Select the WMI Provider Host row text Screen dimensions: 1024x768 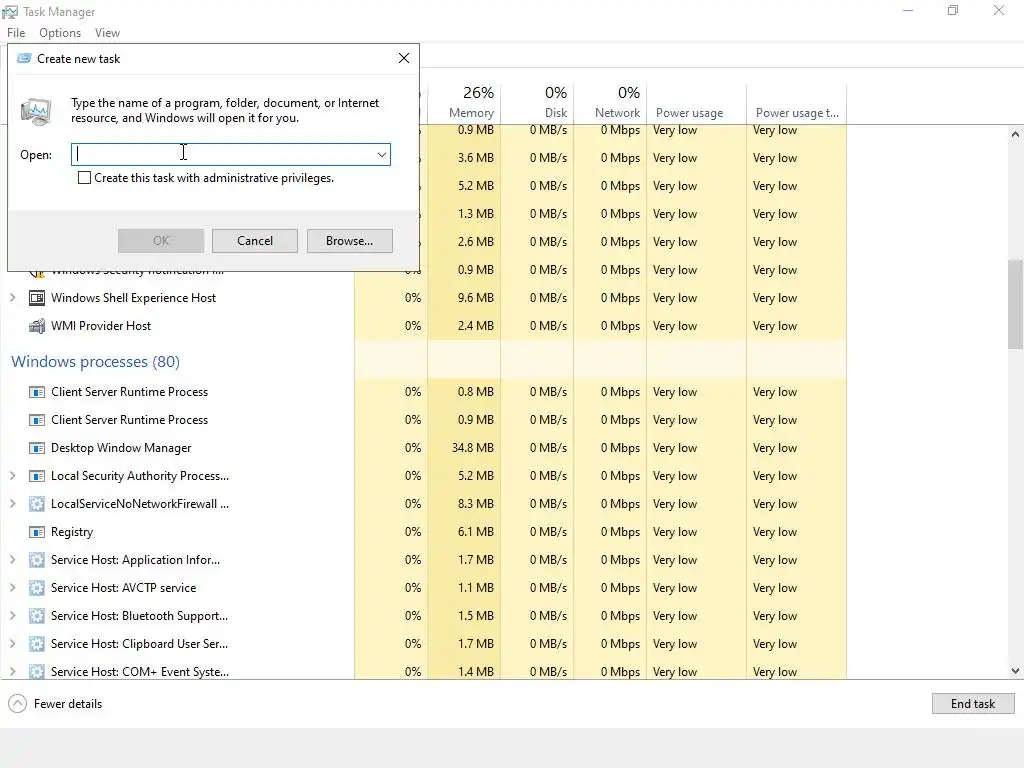point(101,326)
